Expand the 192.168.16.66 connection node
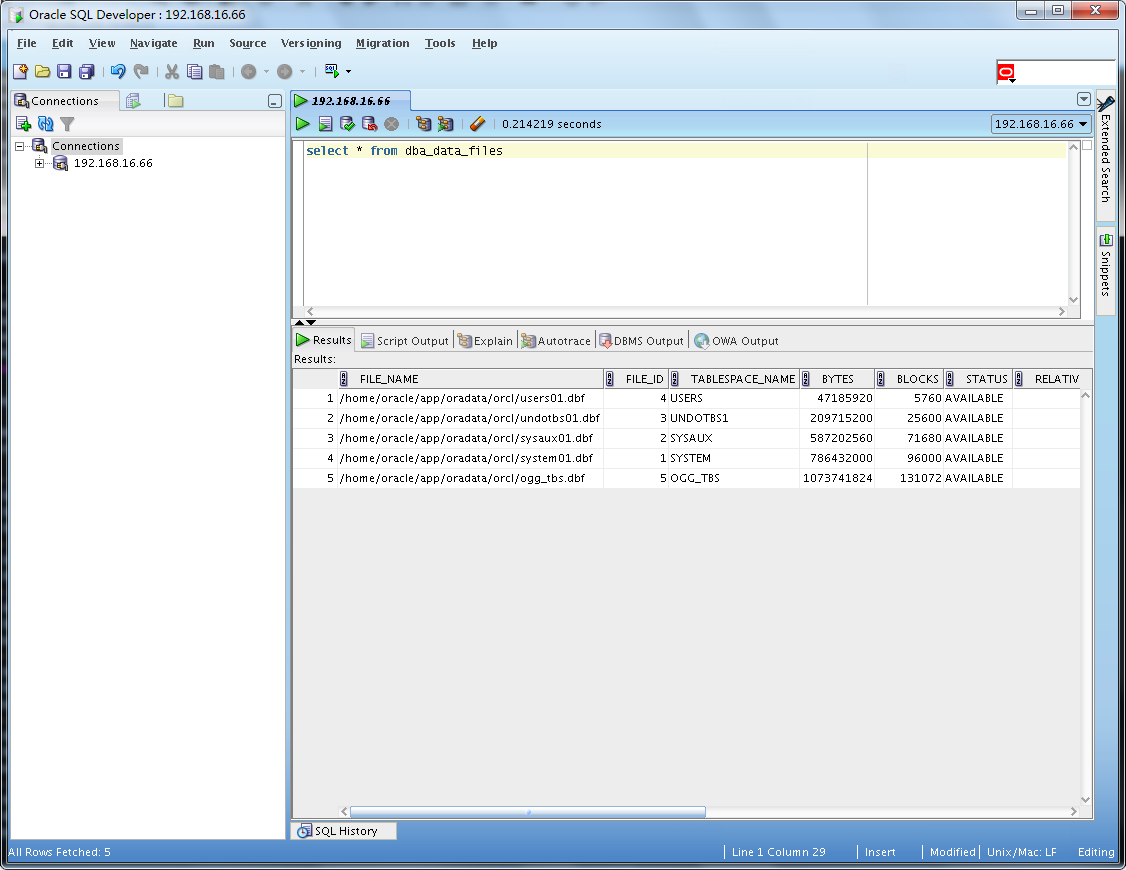Image resolution: width=1126 pixels, height=870 pixels. pyautogui.click(x=39, y=163)
